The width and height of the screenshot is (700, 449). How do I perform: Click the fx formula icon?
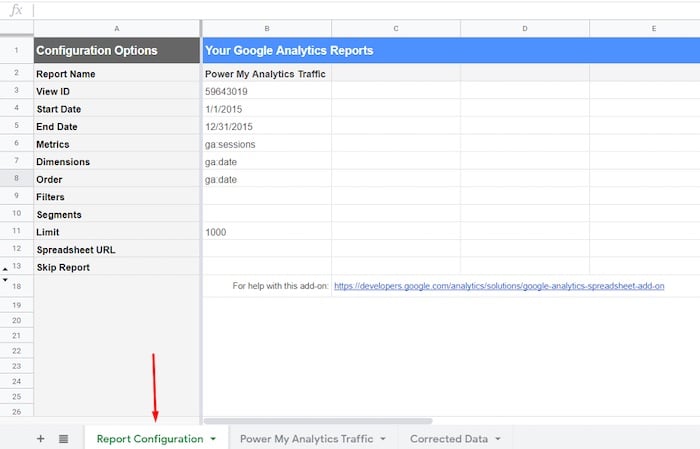(x=16, y=10)
